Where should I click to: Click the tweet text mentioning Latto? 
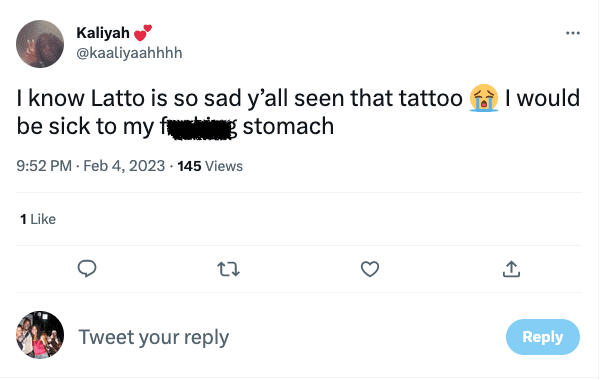[298, 112]
